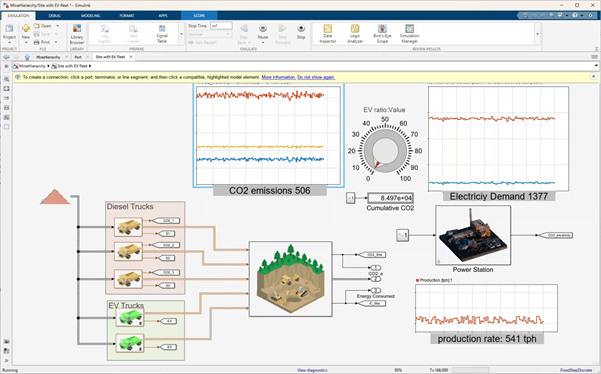Screen dimensions: 601x374
Task: Expand the New dropdown arrow
Action: [26, 42]
